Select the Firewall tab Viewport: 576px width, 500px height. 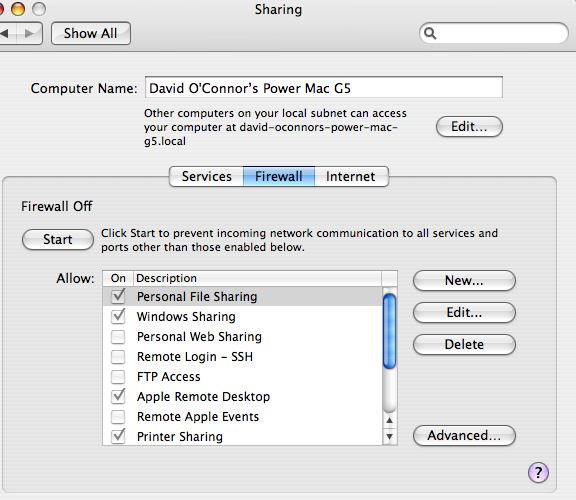(279, 176)
